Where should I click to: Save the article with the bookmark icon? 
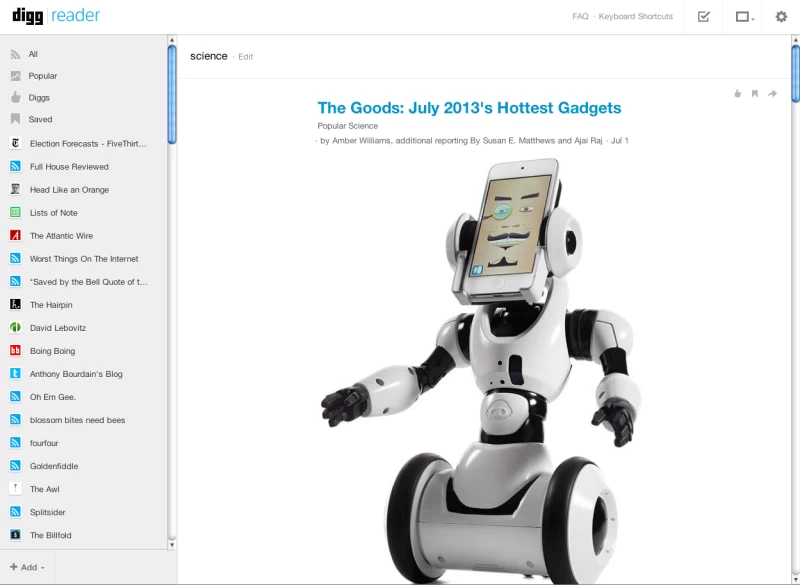(755, 94)
